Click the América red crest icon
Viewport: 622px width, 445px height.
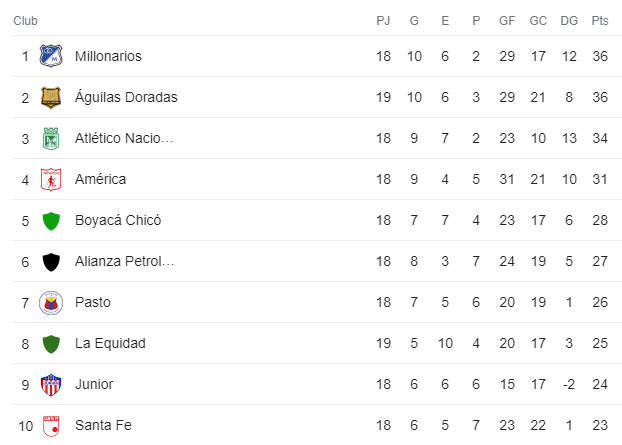coord(51,179)
